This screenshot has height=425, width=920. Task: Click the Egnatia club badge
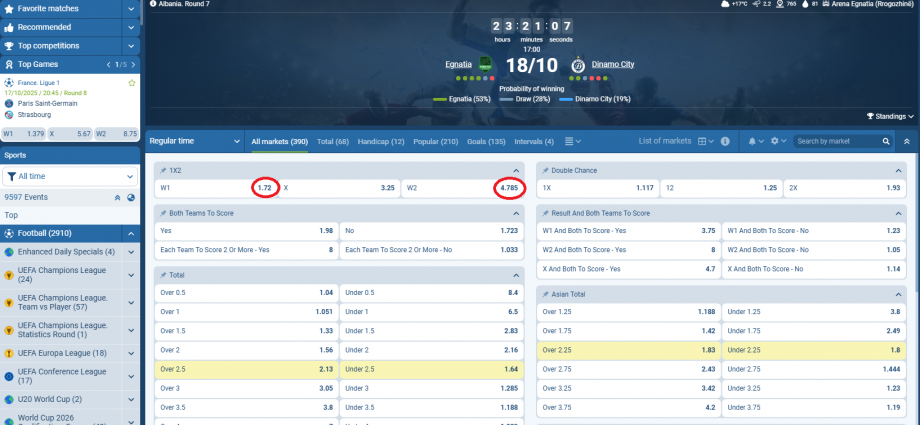pyautogui.click(x=485, y=64)
